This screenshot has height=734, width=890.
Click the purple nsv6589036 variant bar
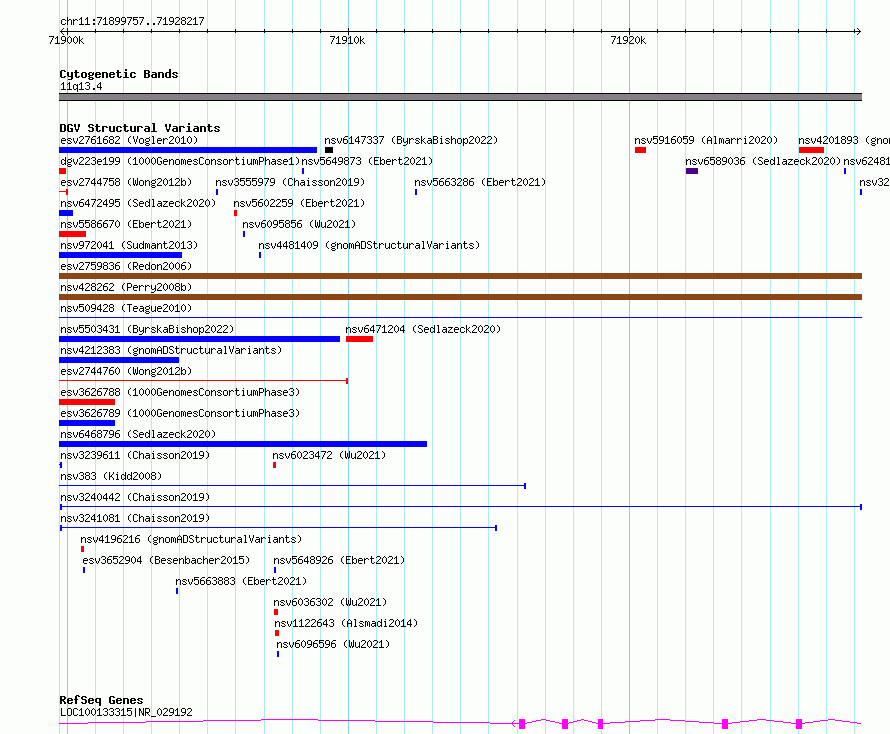point(691,171)
